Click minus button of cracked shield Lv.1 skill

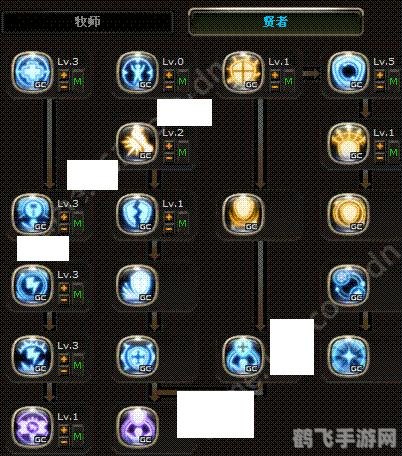(169, 228)
